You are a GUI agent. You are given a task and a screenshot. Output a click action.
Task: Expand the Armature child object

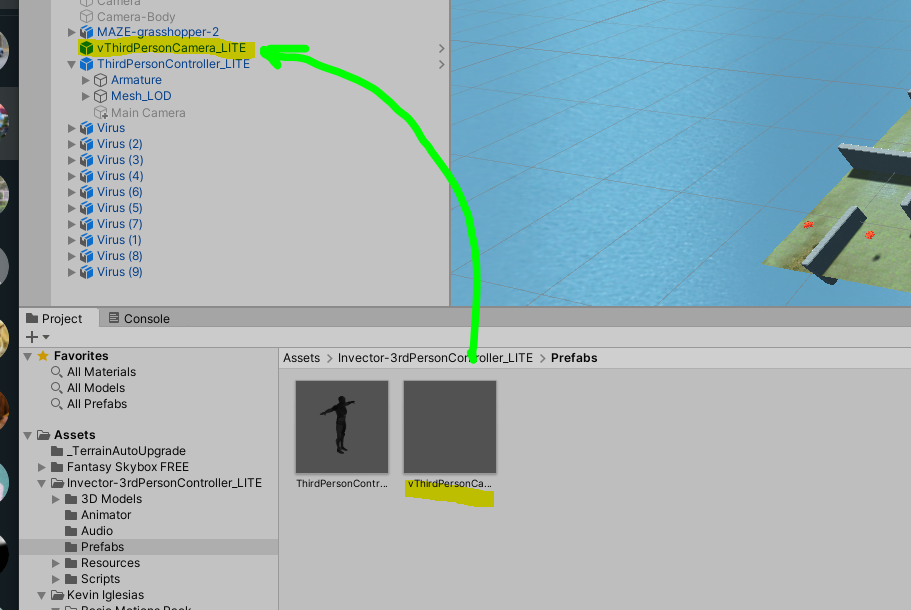click(86, 80)
